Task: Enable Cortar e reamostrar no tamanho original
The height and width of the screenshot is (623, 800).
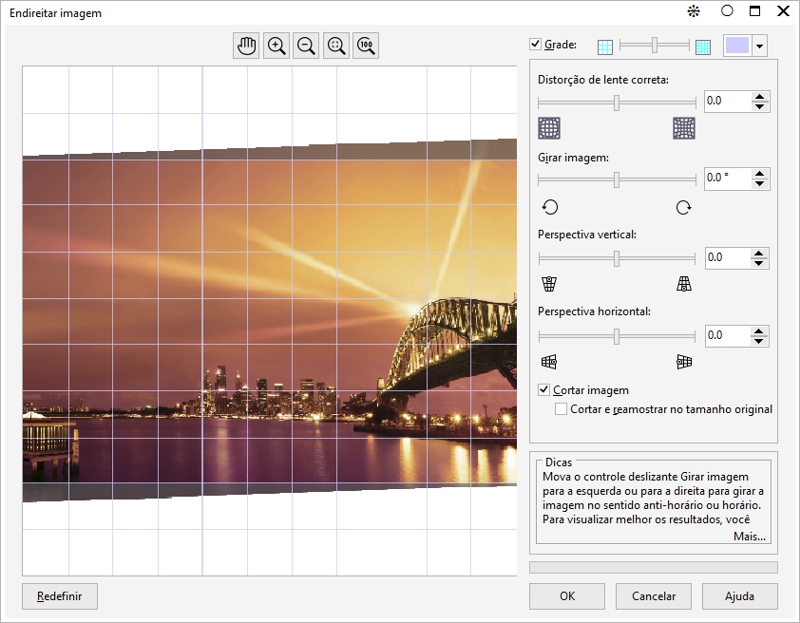Action: tap(561, 409)
